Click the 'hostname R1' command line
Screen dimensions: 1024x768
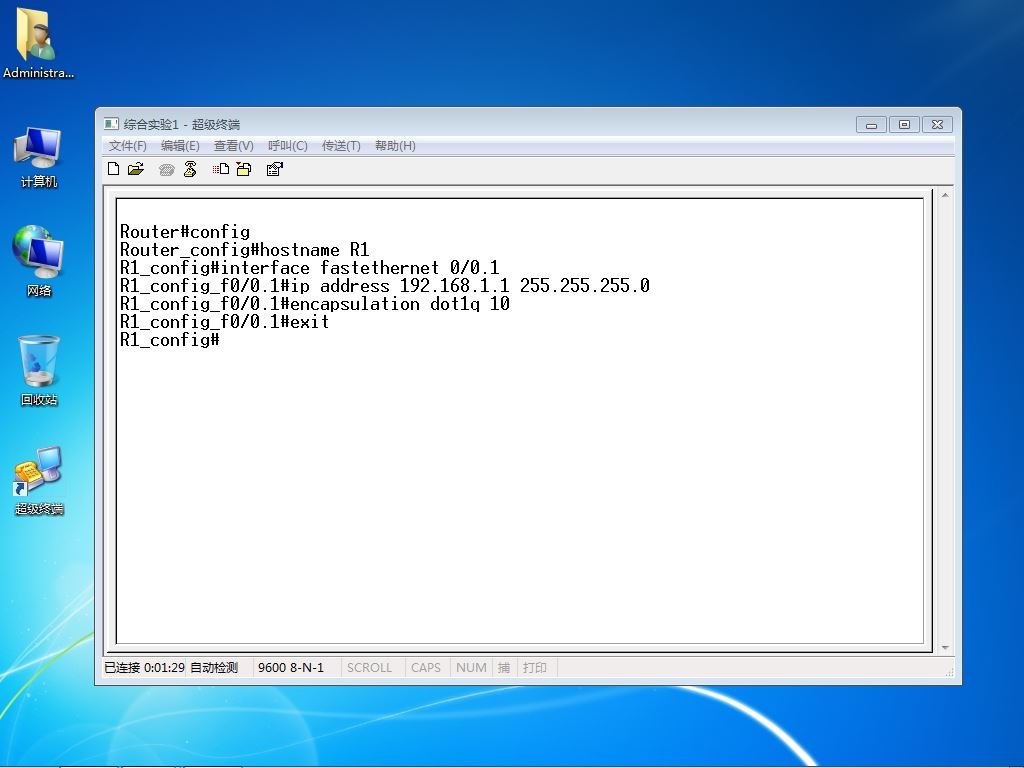coord(245,250)
